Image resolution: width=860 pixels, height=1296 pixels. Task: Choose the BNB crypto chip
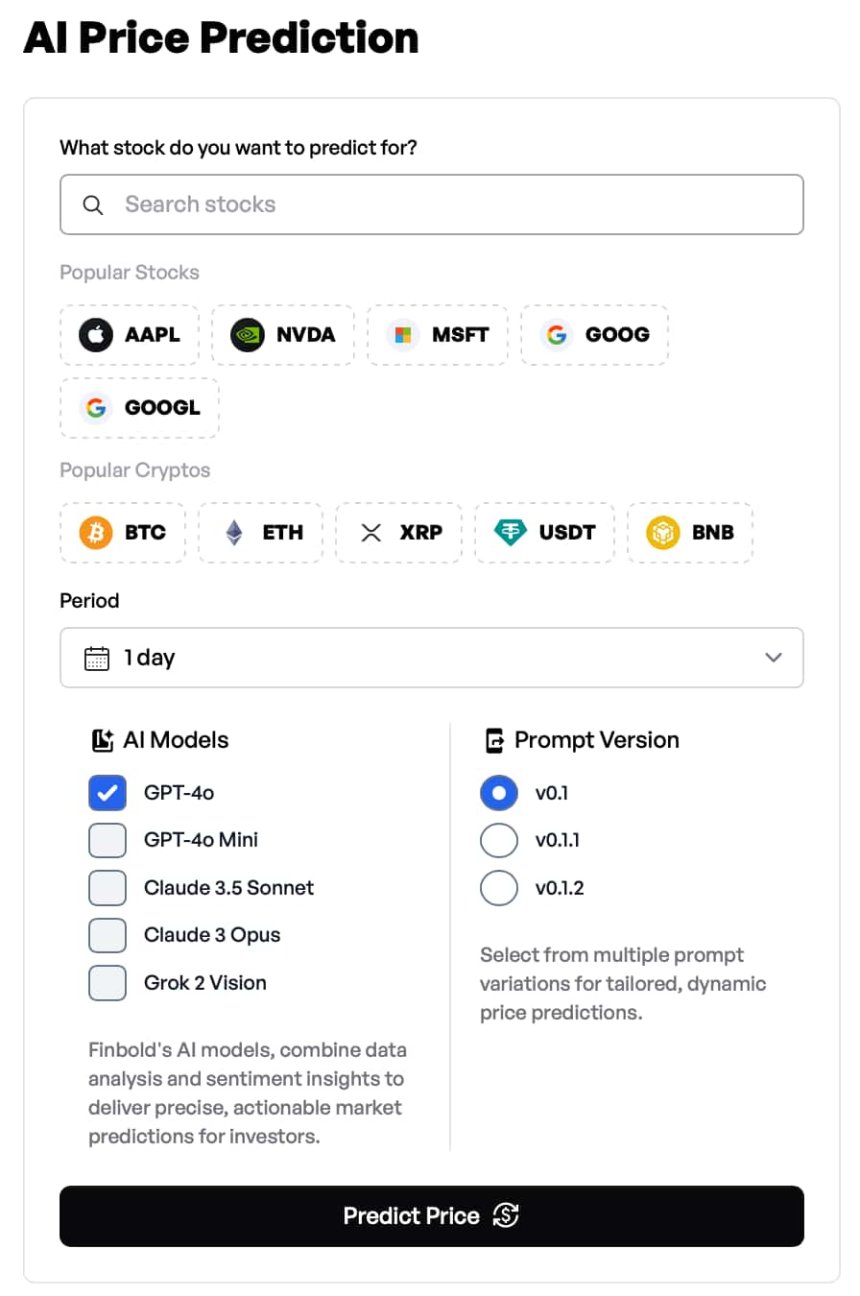pos(690,533)
